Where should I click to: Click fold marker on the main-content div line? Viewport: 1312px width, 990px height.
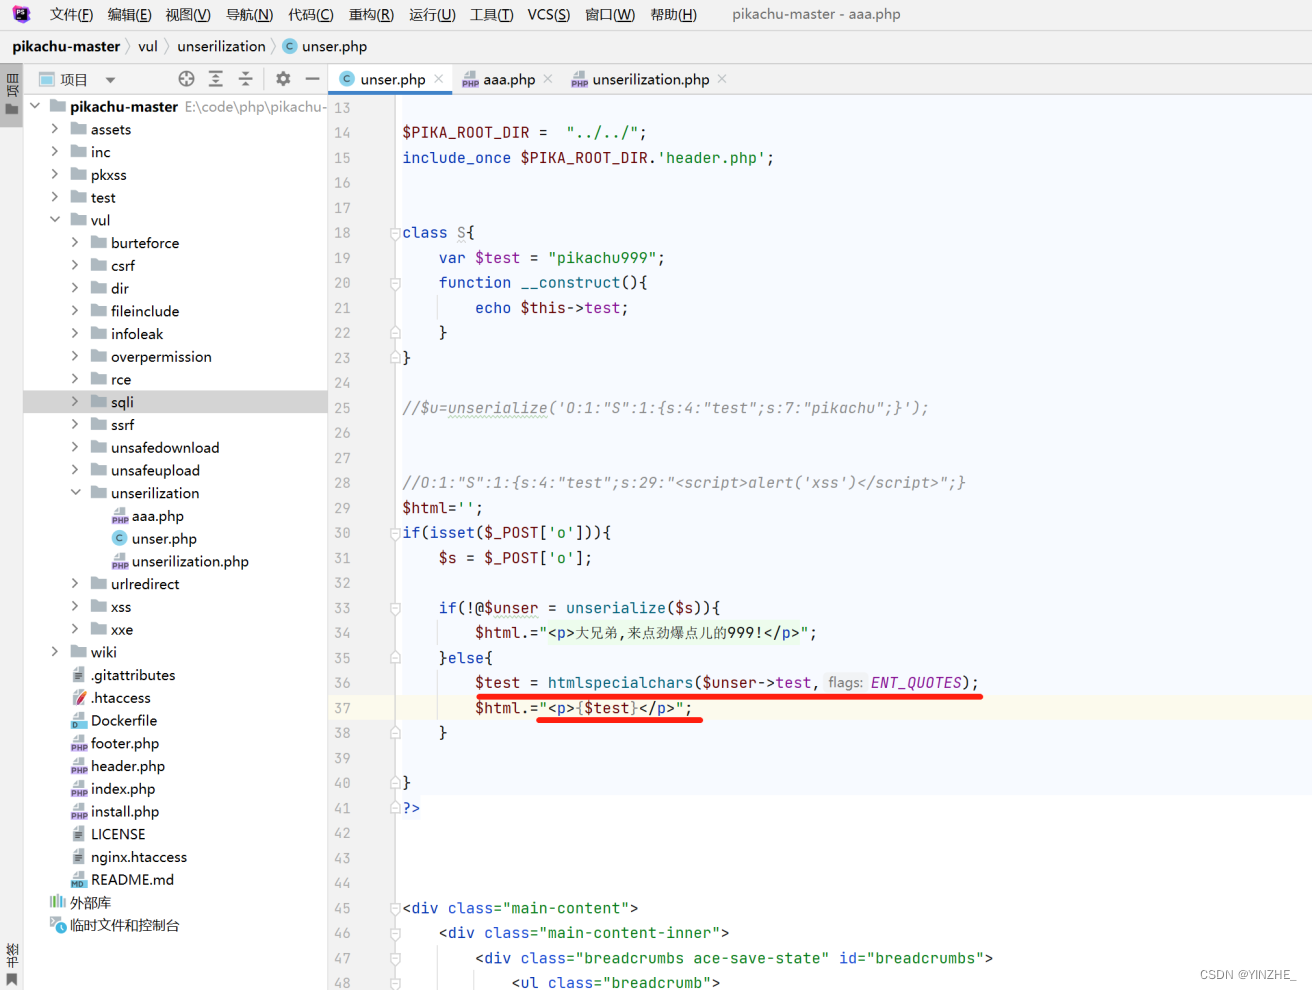coord(395,908)
